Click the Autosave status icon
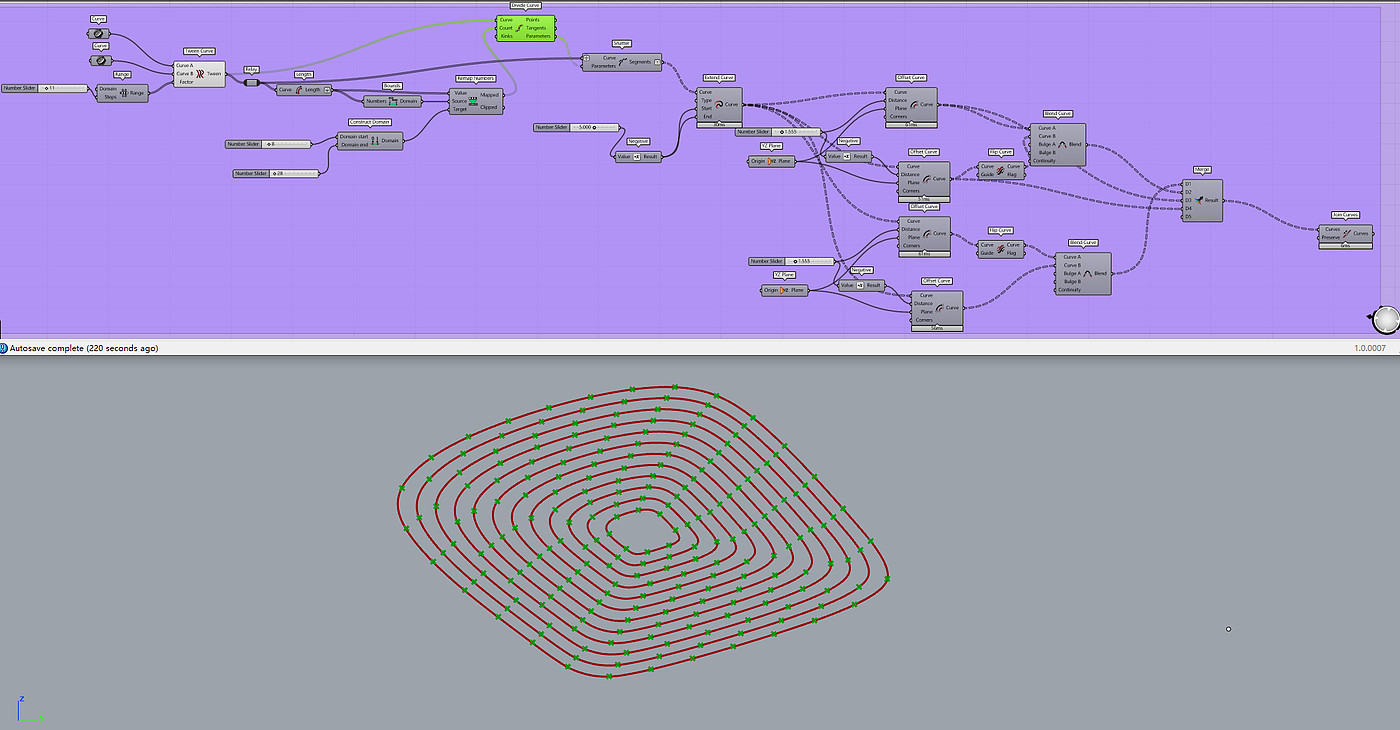This screenshot has height=730, width=1400. click(x=3, y=348)
